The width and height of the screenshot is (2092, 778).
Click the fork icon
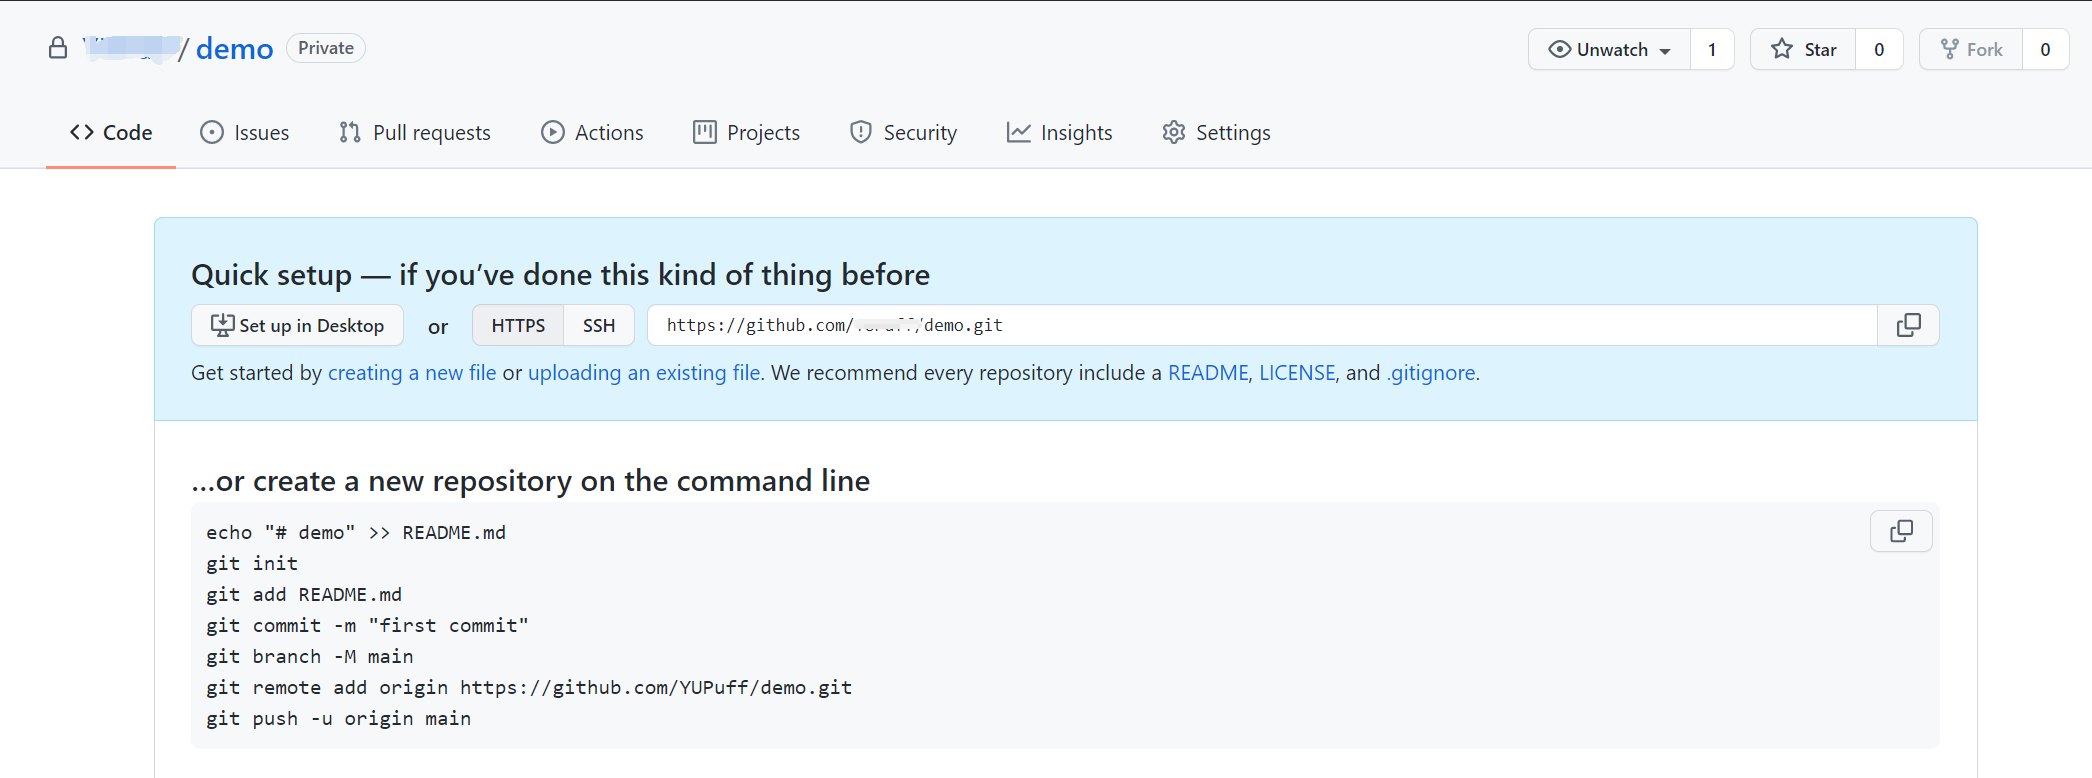tap(1949, 49)
